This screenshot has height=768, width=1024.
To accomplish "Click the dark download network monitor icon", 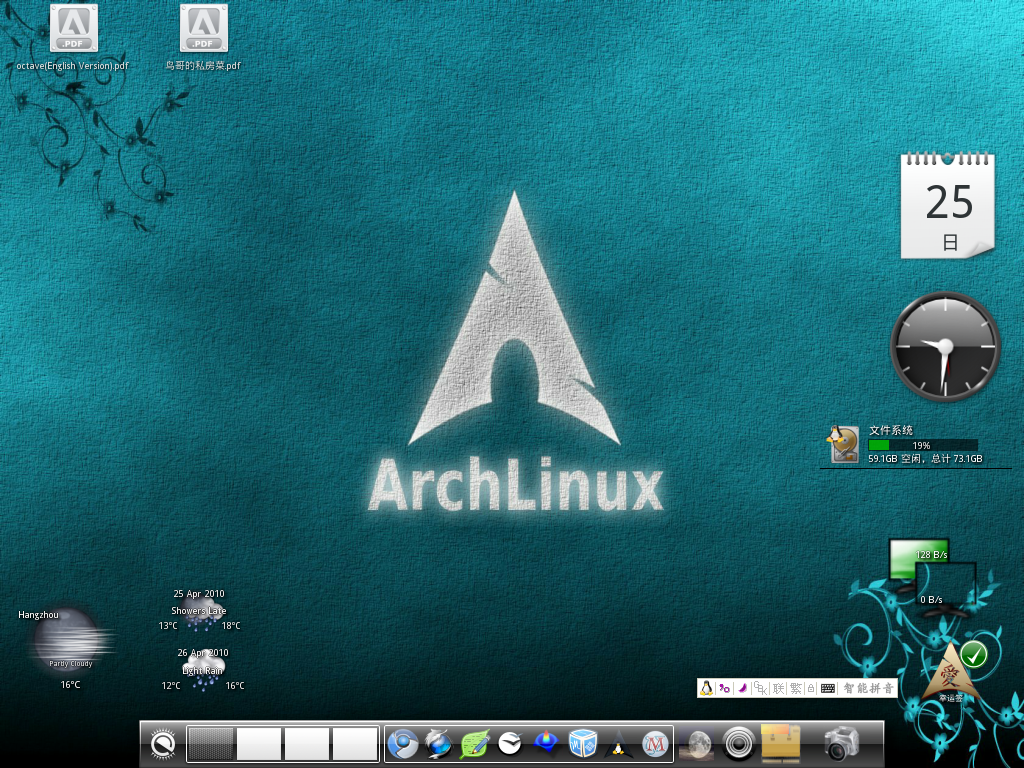I will click(946, 590).
